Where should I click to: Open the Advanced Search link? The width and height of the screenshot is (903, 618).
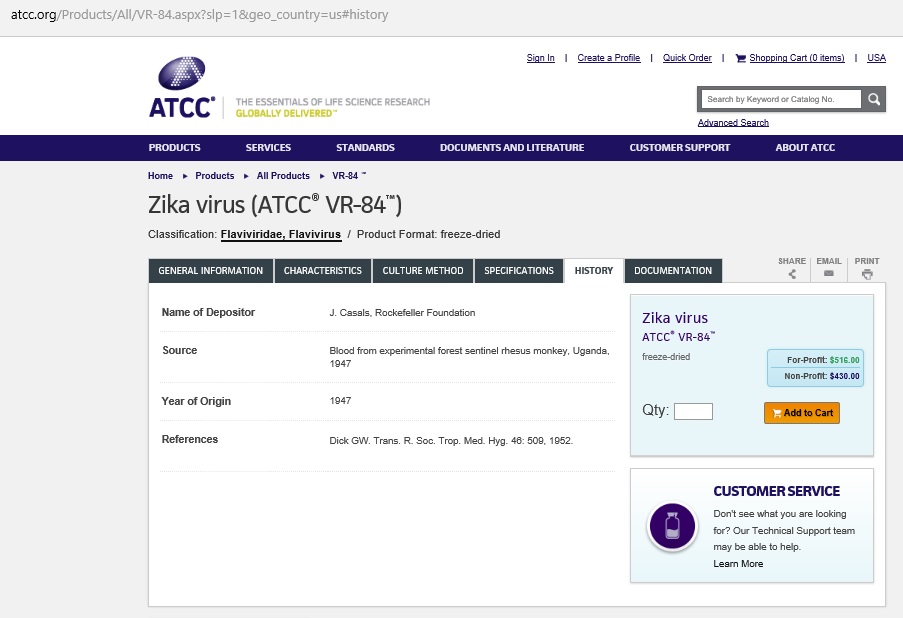(x=733, y=123)
